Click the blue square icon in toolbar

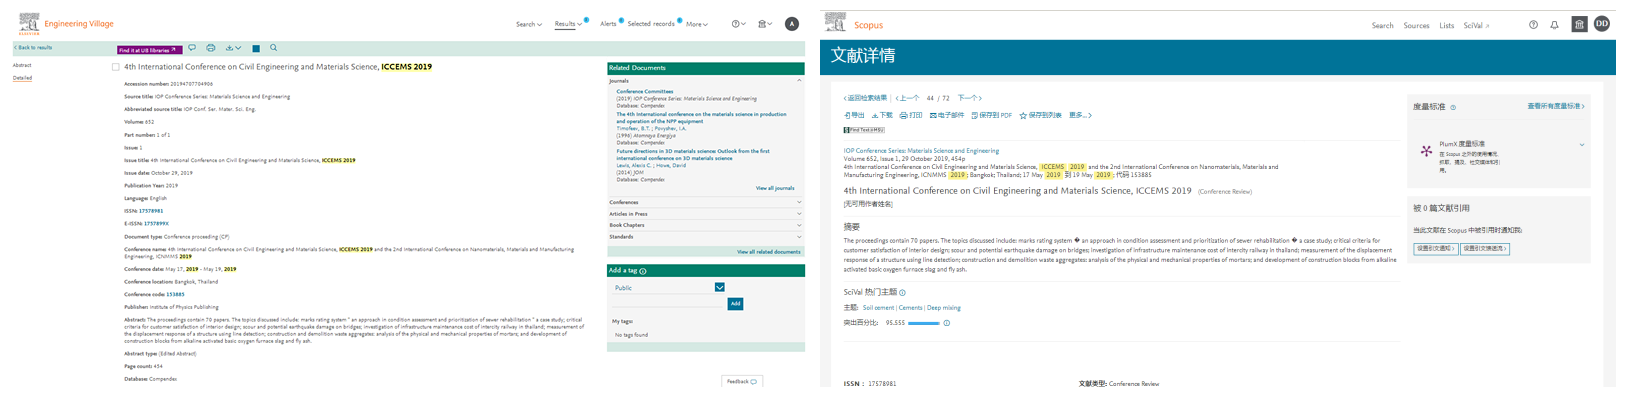(256, 48)
